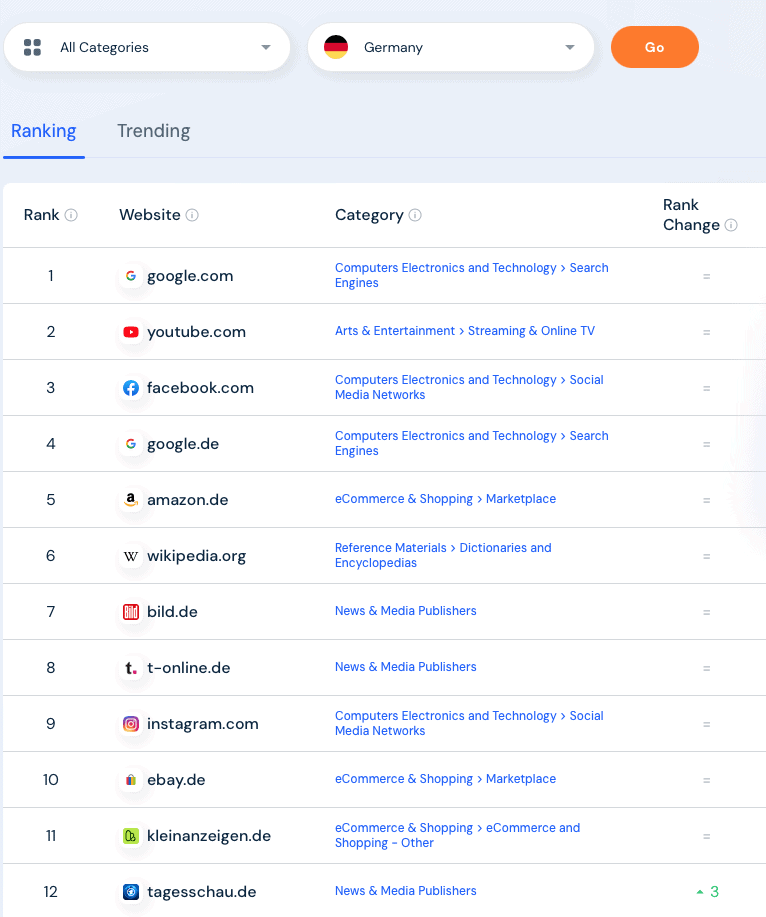Open facebook.com's Social Media Networks category
766x917 pixels.
click(x=470, y=387)
